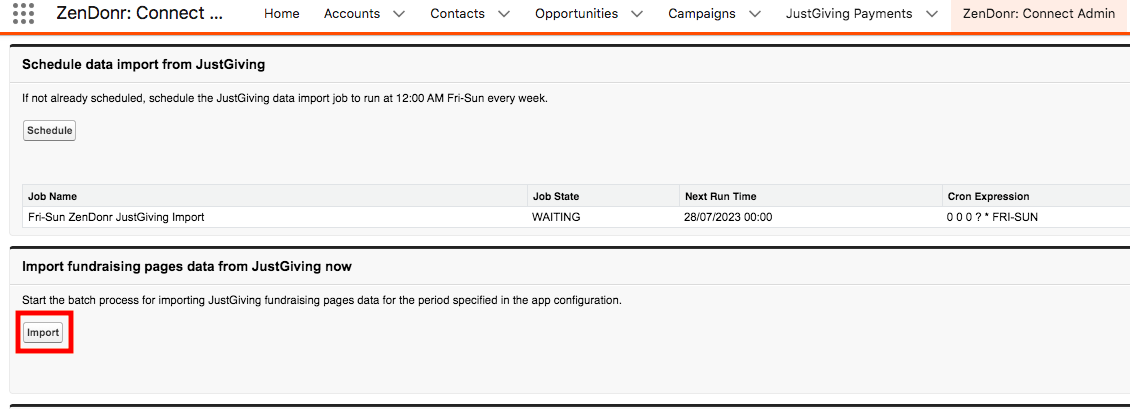The image size is (1130, 409).
Task: Click the Import button
Action: click(43, 333)
